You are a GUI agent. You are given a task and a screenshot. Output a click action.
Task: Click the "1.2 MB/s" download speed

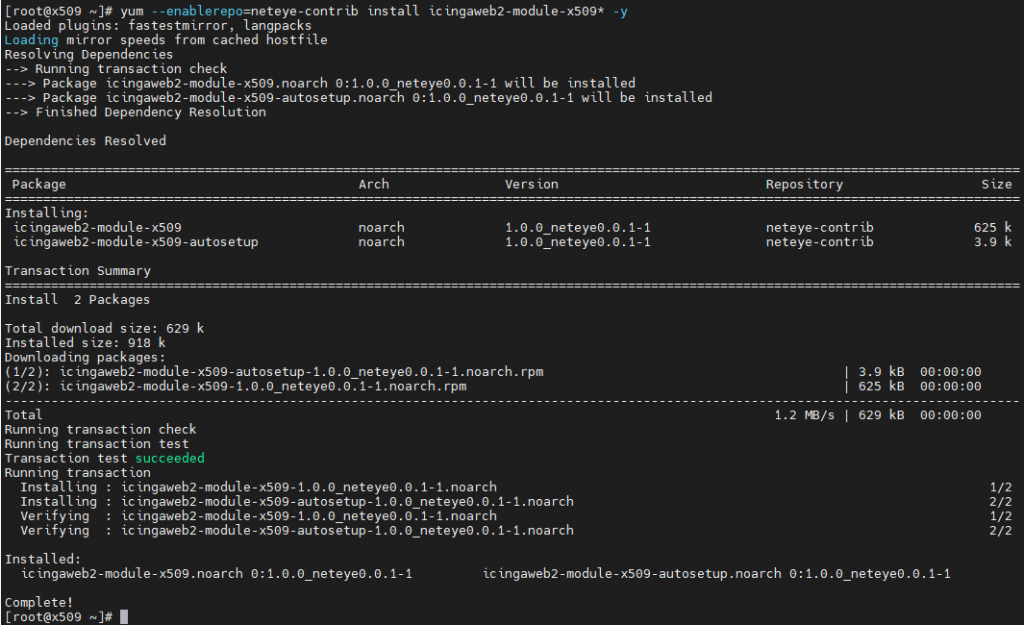click(805, 415)
